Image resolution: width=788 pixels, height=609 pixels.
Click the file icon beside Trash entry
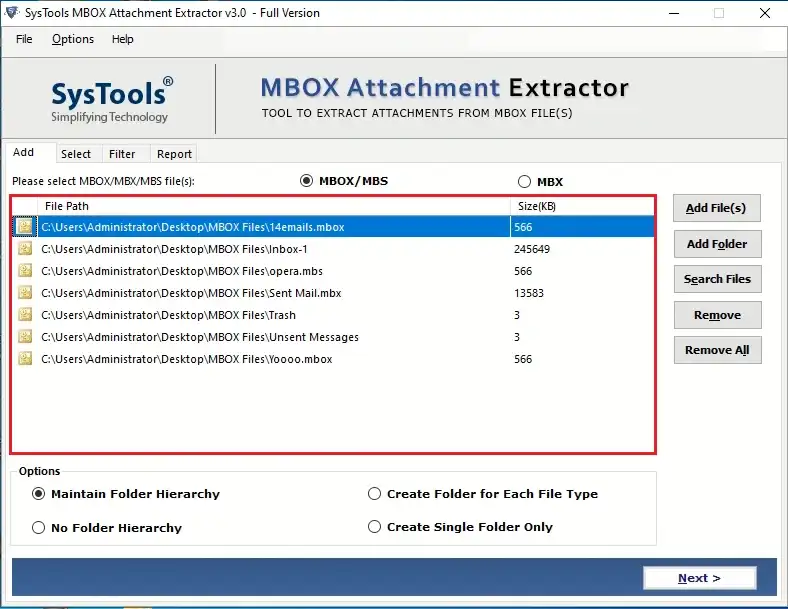coord(25,315)
